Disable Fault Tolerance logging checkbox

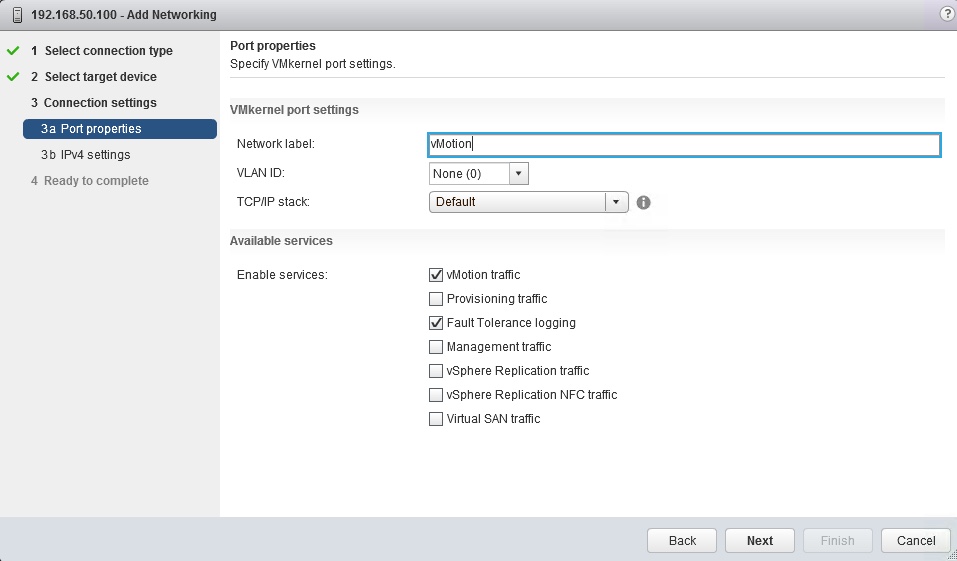(436, 323)
